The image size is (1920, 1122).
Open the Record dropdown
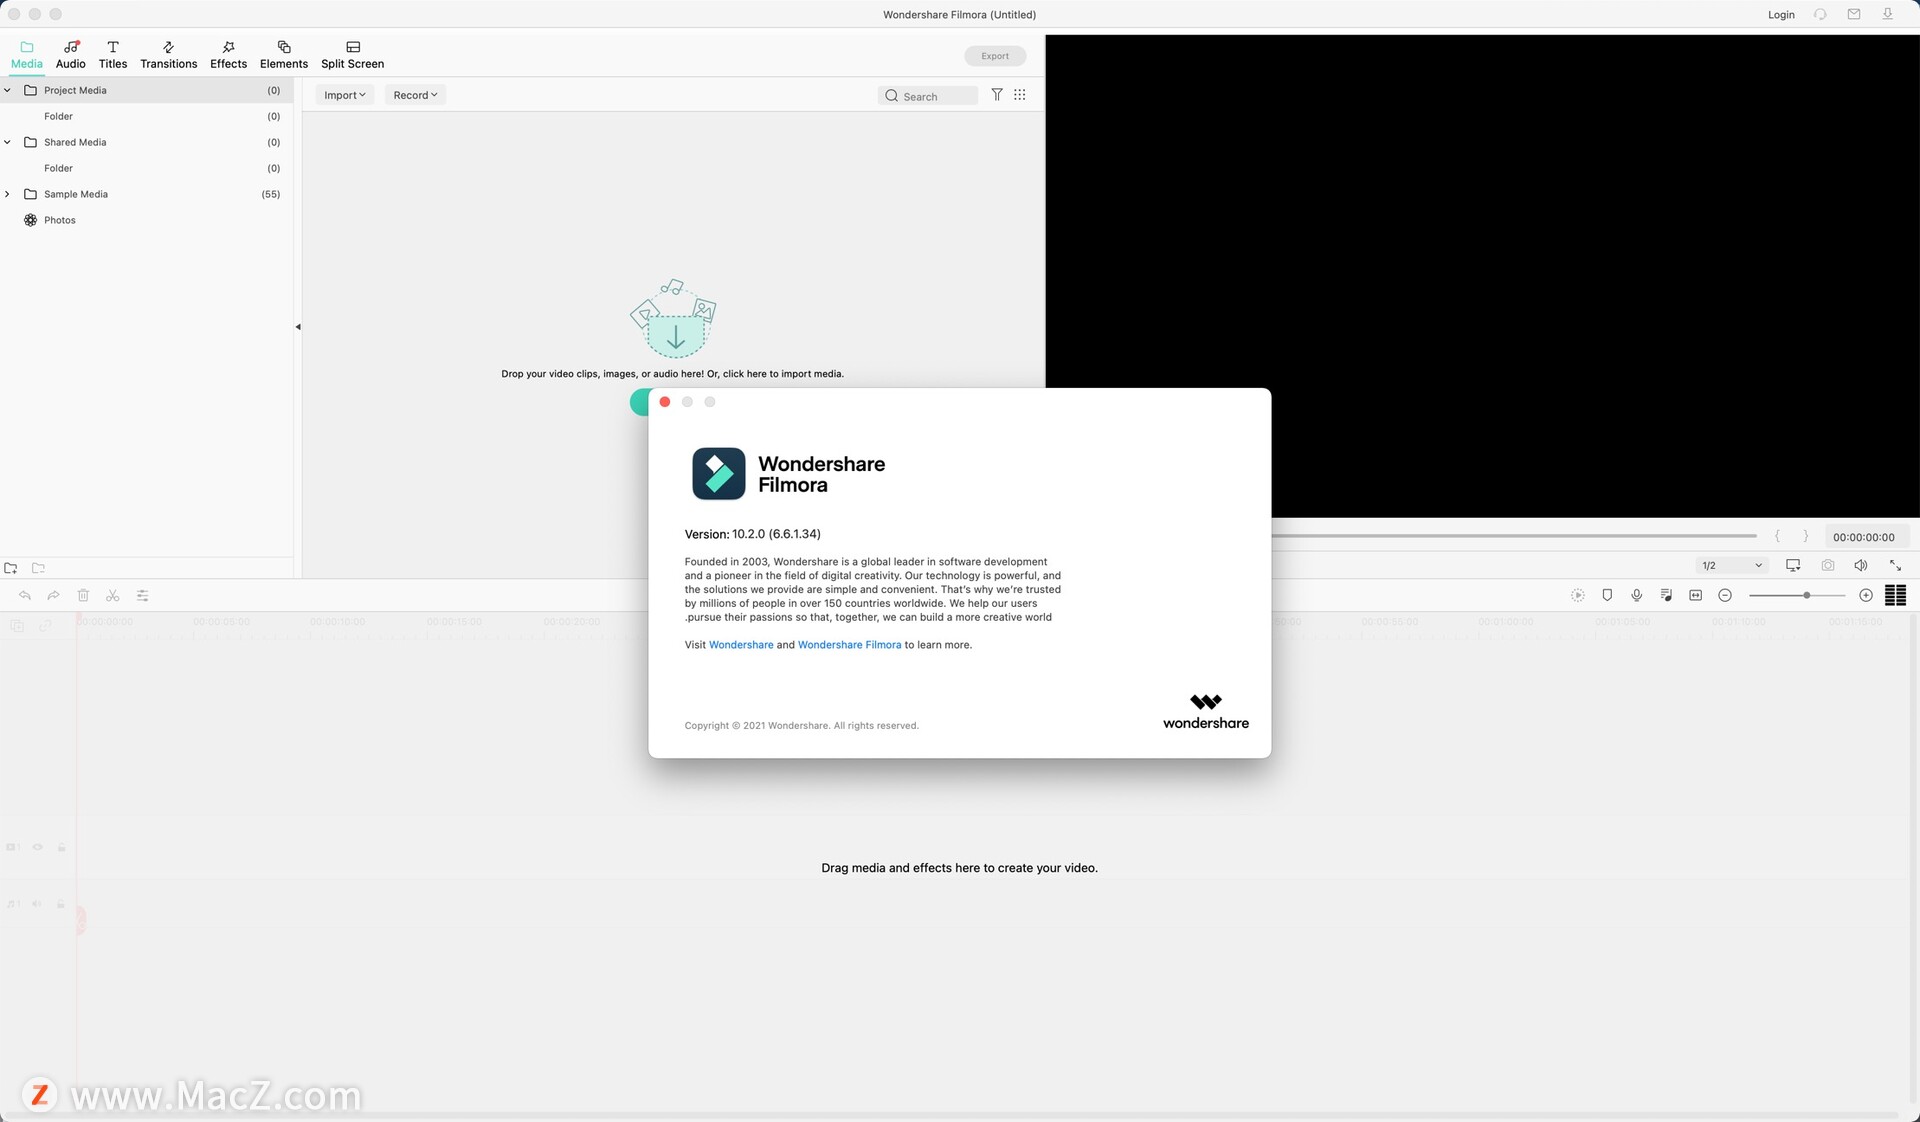(x=415, y=95)
